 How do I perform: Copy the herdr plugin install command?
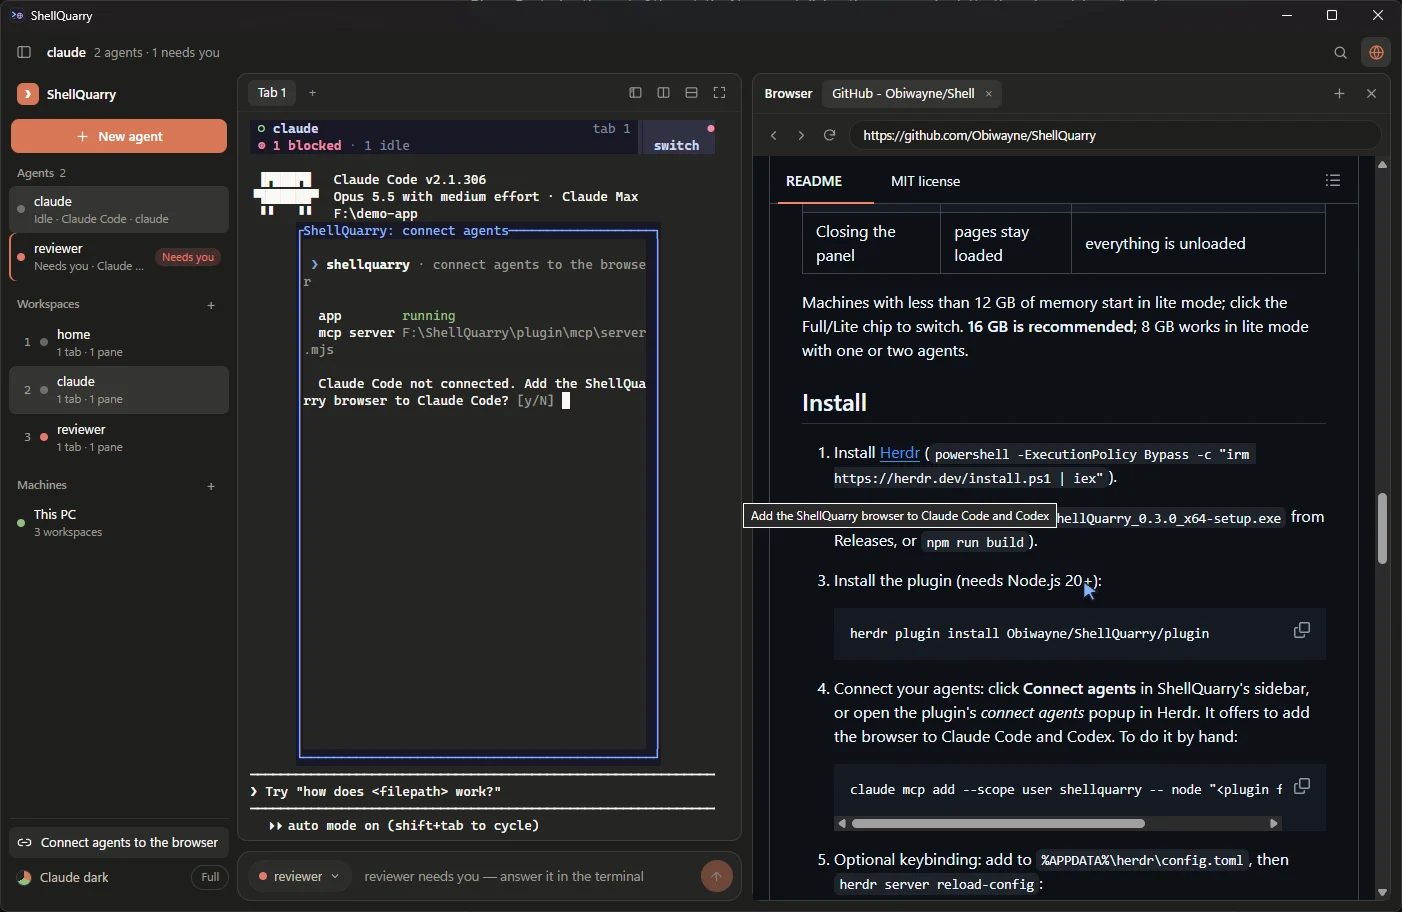coord(1301,630)
